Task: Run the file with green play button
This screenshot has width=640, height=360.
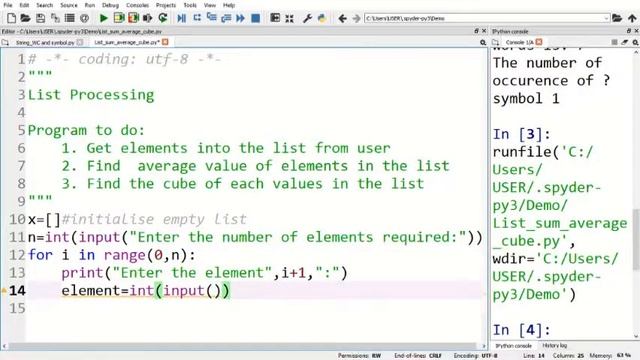Action: (104, 18)
